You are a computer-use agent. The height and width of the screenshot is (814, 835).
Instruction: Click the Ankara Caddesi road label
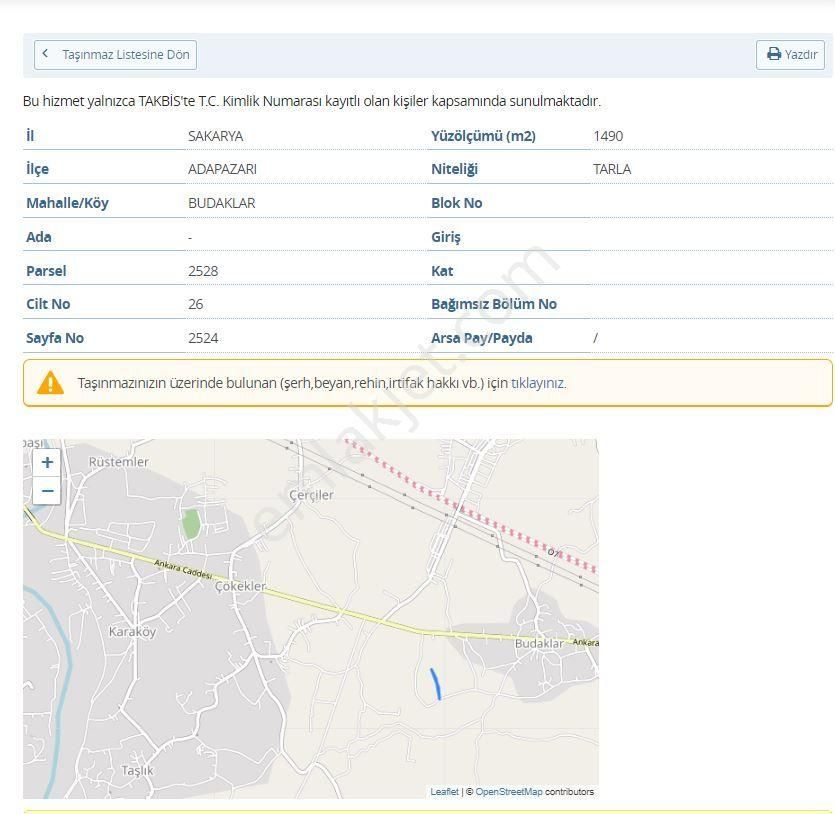(x=183, y=569)
